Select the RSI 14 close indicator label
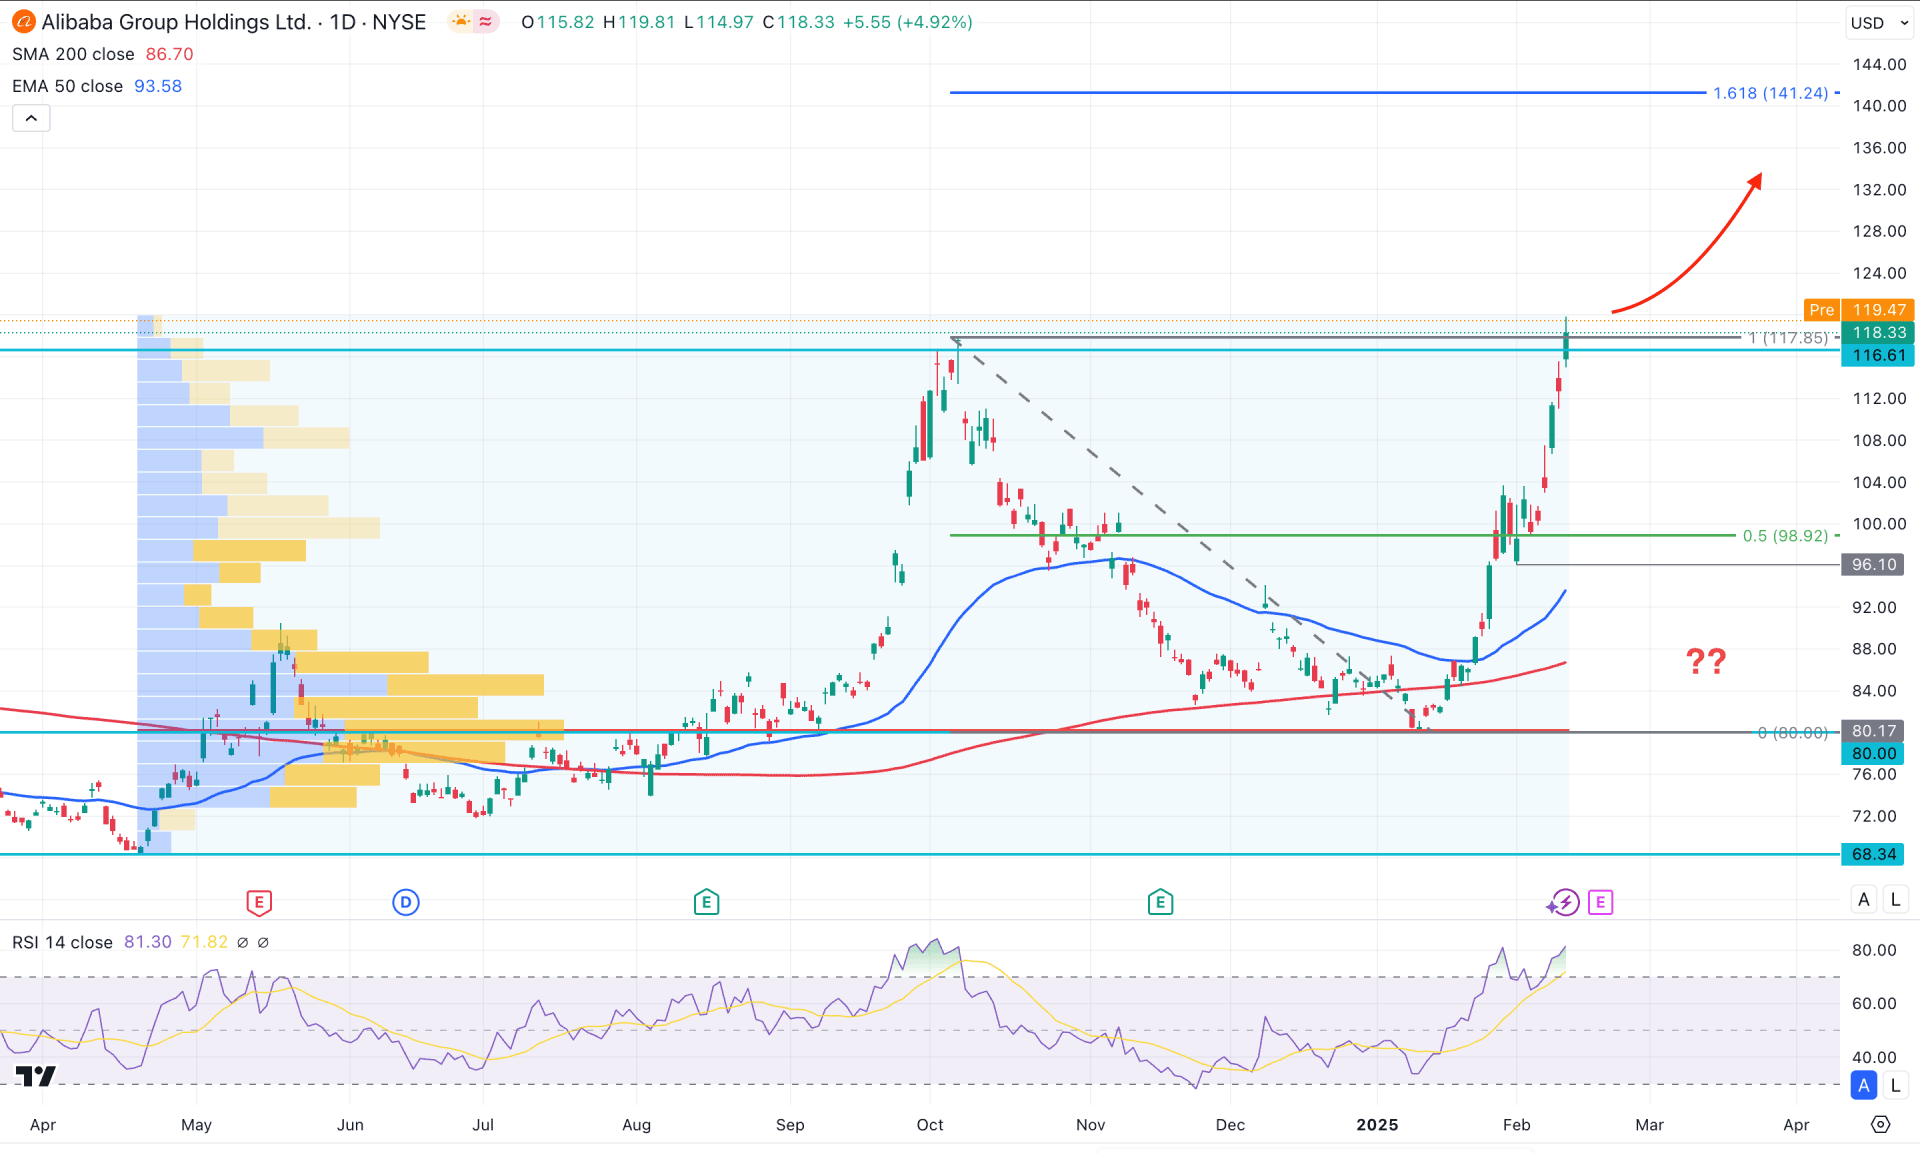 [x=62, y=942]
